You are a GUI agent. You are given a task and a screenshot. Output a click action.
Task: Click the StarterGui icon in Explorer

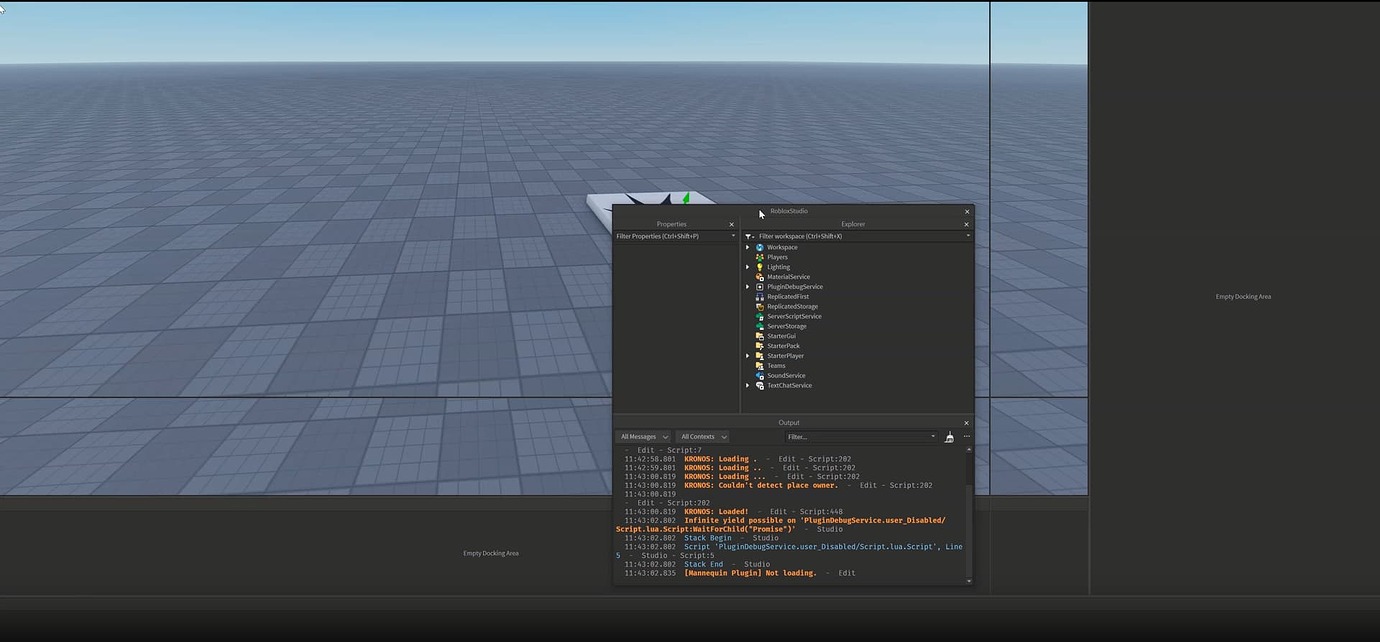[760, 336]
